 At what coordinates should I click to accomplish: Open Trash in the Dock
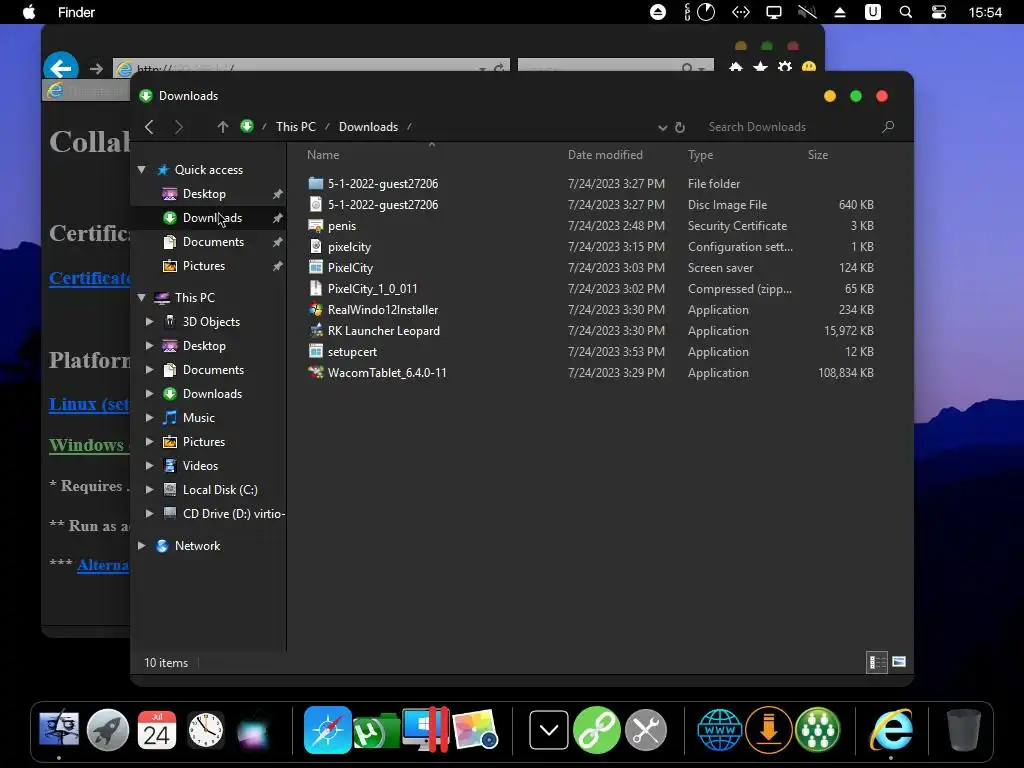pyautogui.click(x=964, y=730)
